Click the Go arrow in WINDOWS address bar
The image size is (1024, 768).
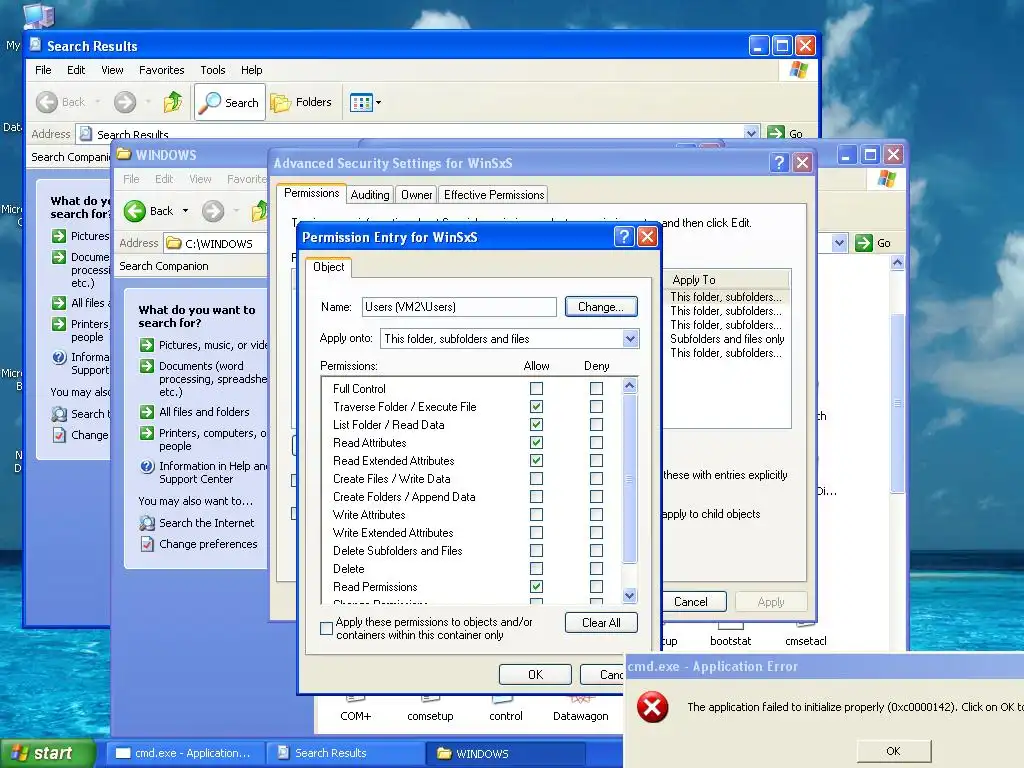pyautogui.click(x=863, y=243)
